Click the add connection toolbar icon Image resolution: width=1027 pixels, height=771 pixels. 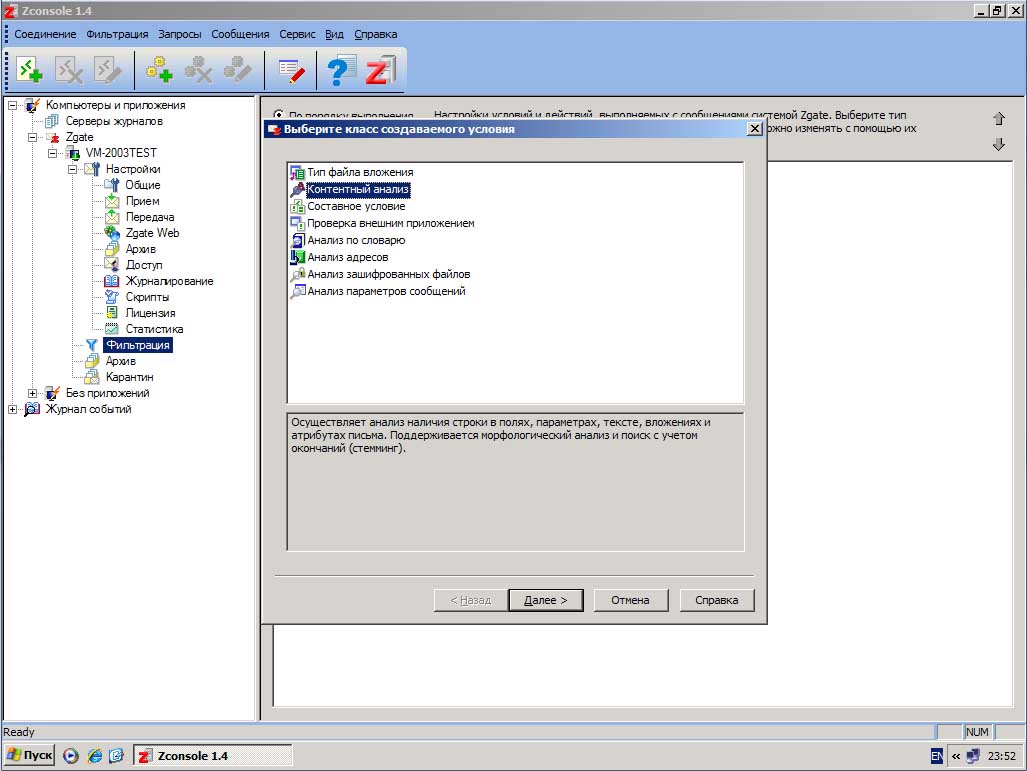pyautogui.click(x=29, y=70)
